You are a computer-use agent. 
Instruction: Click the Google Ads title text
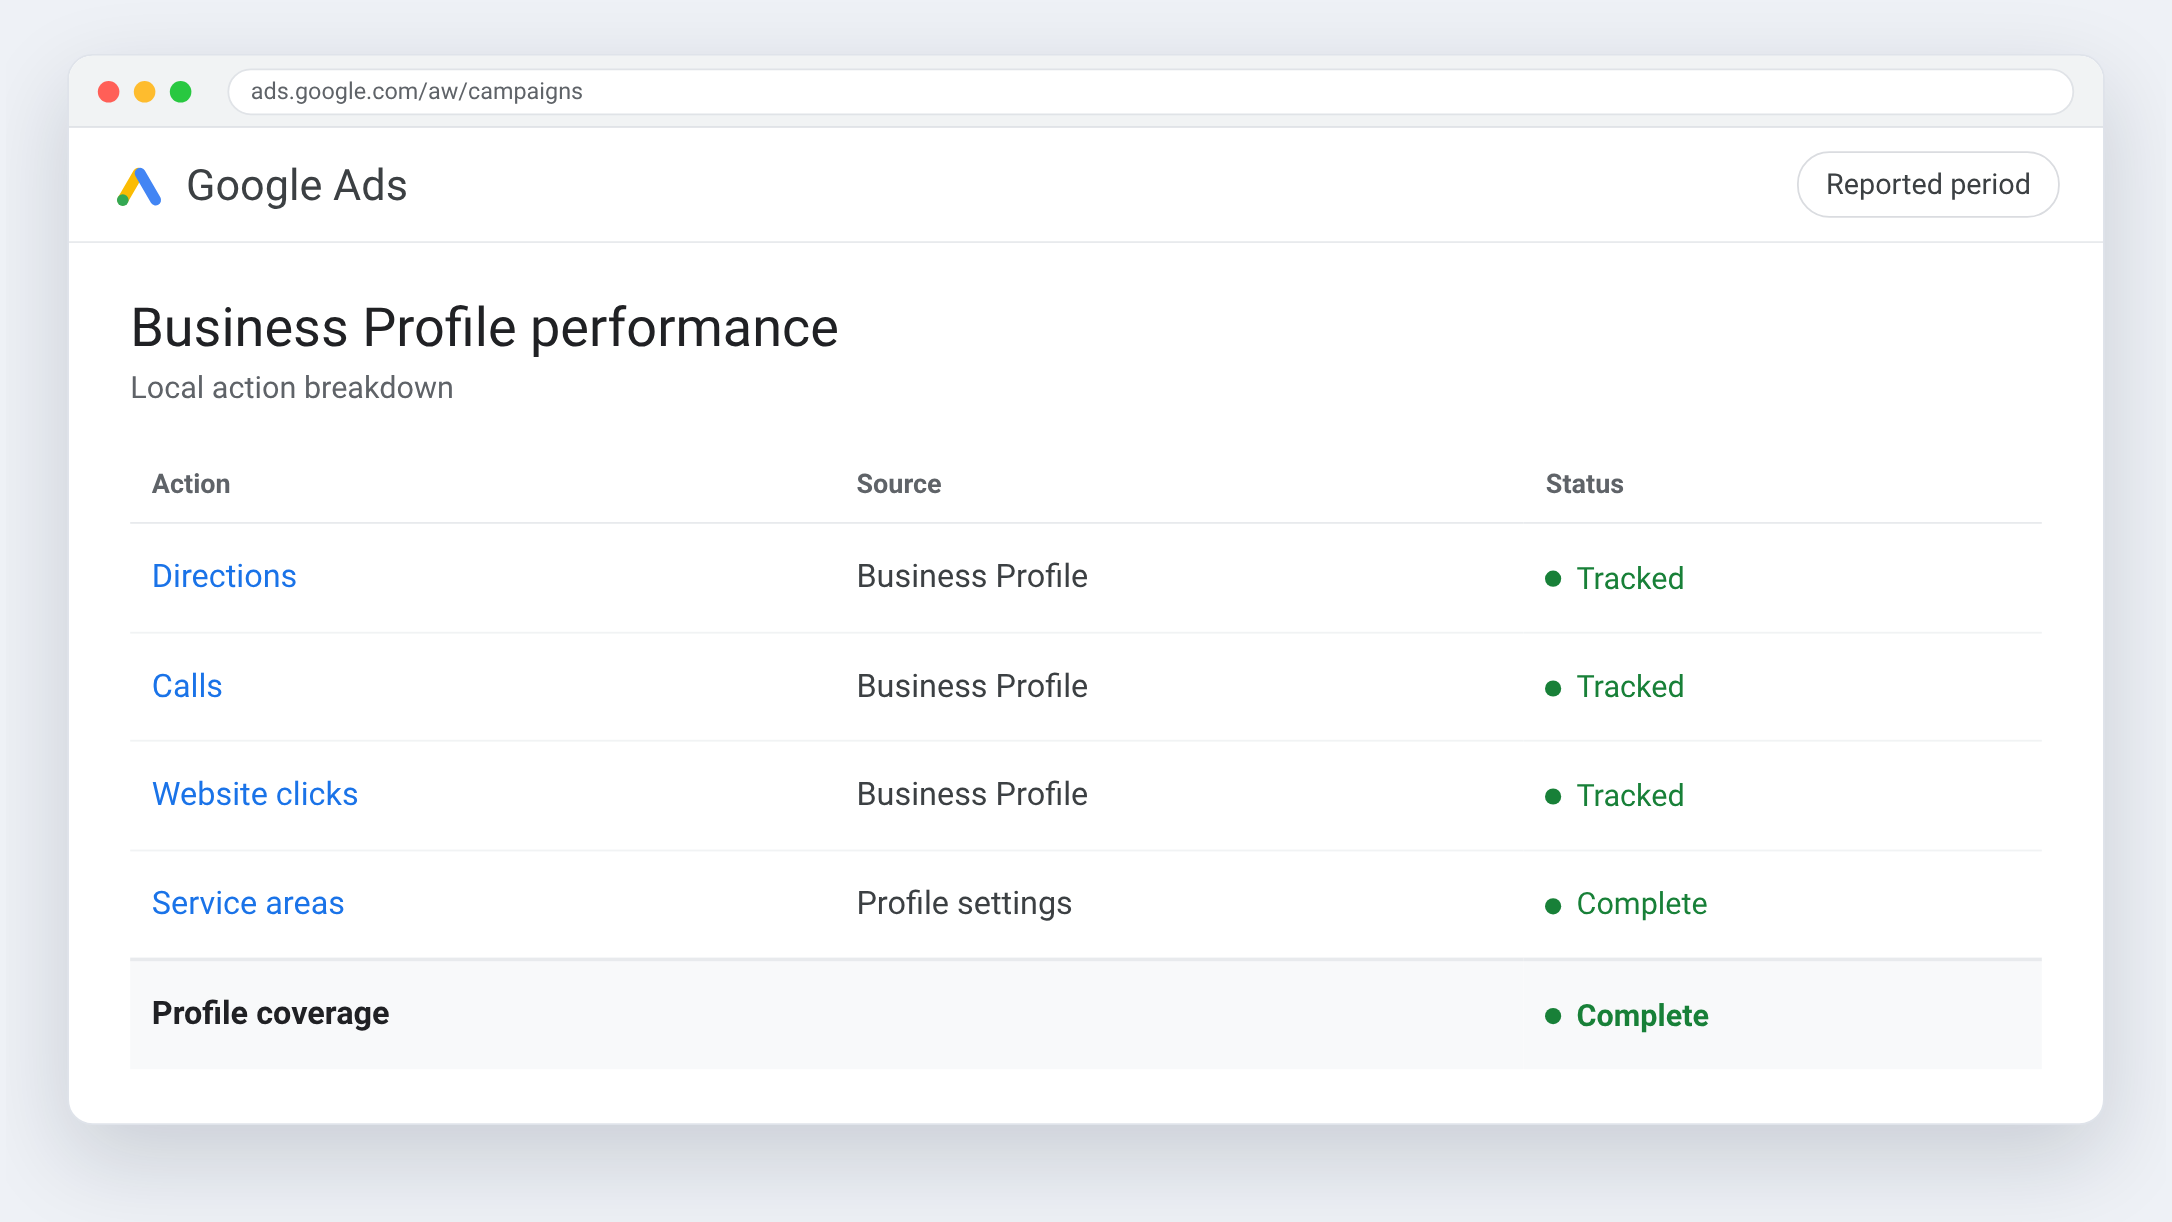click(297, 186)
